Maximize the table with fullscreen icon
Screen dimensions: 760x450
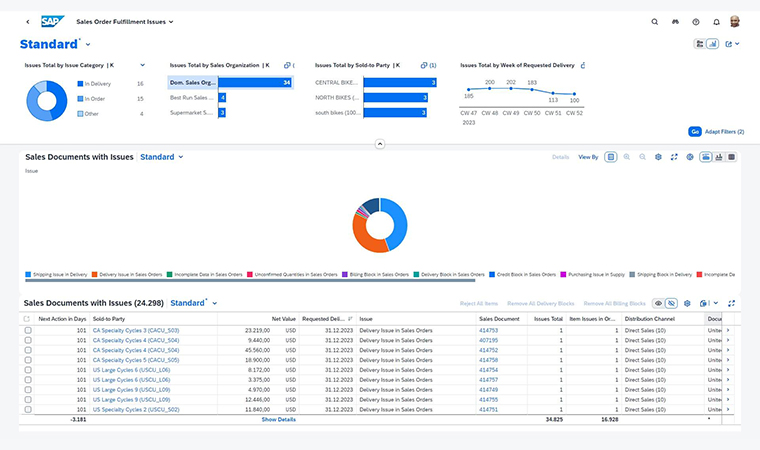coord(732,303)
